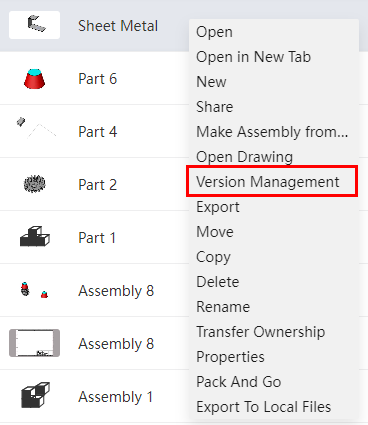Click the Assembly 8 drawing sheet thumbnail
Screen dimensions: 368x425
(x=34, y=343)
